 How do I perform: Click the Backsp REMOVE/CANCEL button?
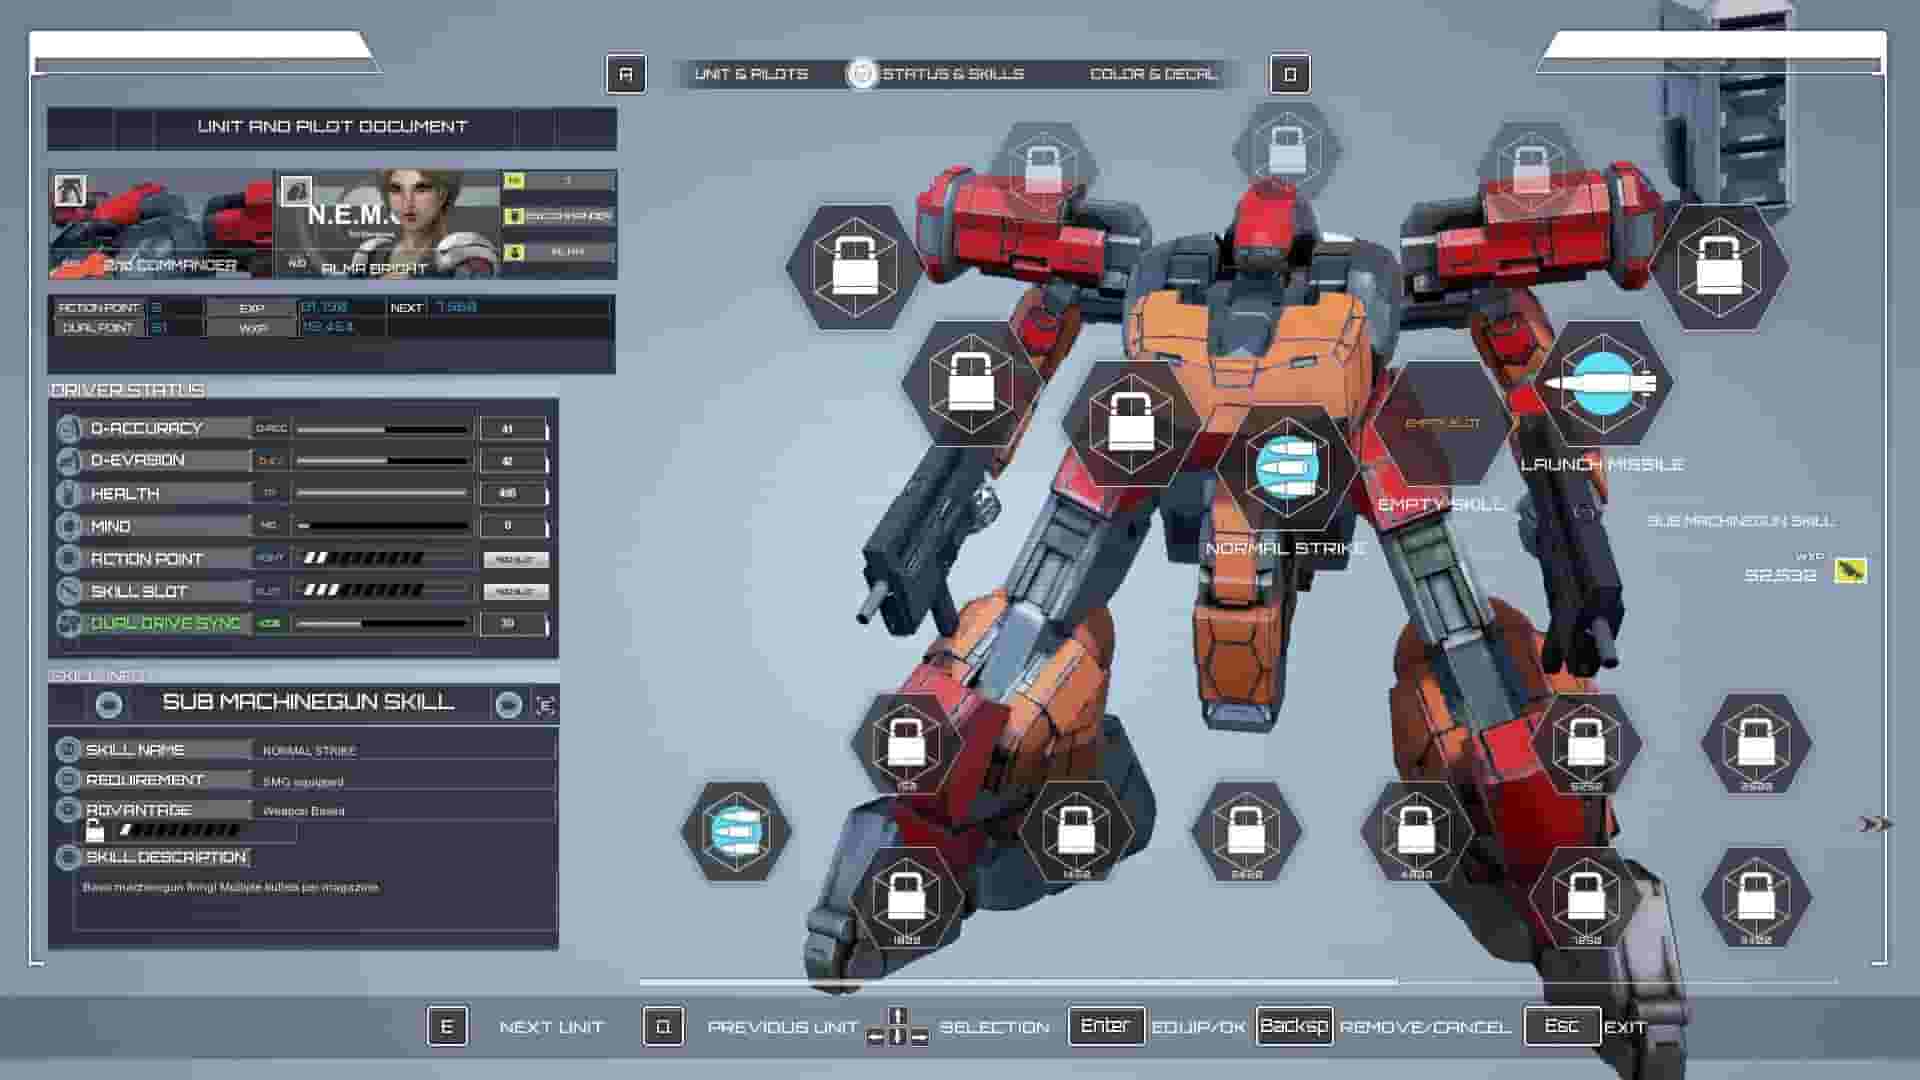pos(1295,1025)
